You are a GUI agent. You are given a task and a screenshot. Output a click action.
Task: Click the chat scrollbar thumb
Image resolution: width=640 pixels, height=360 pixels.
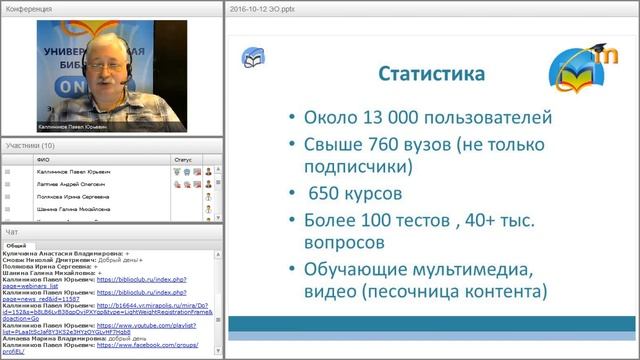(x=218, y=320)
